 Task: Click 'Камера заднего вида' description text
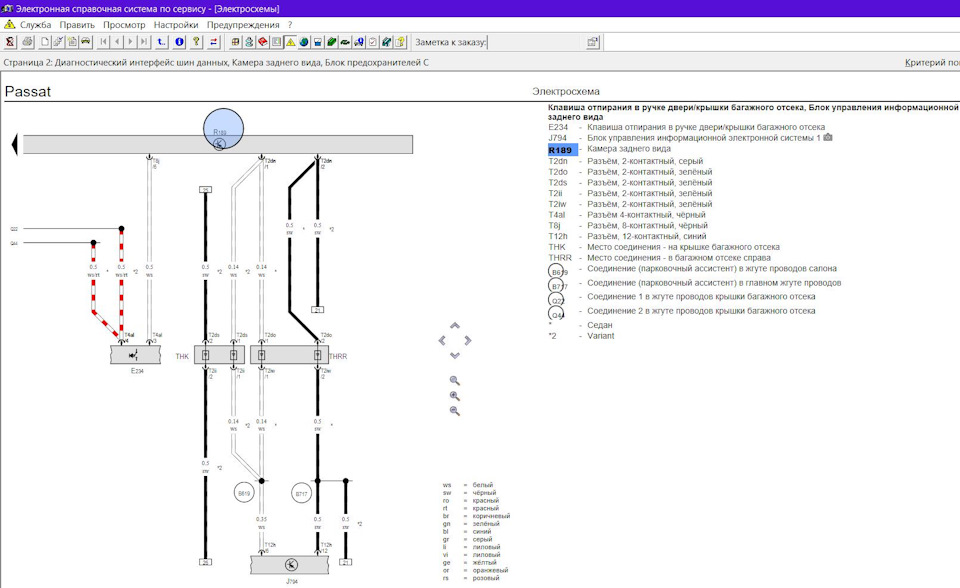point(629,149)
